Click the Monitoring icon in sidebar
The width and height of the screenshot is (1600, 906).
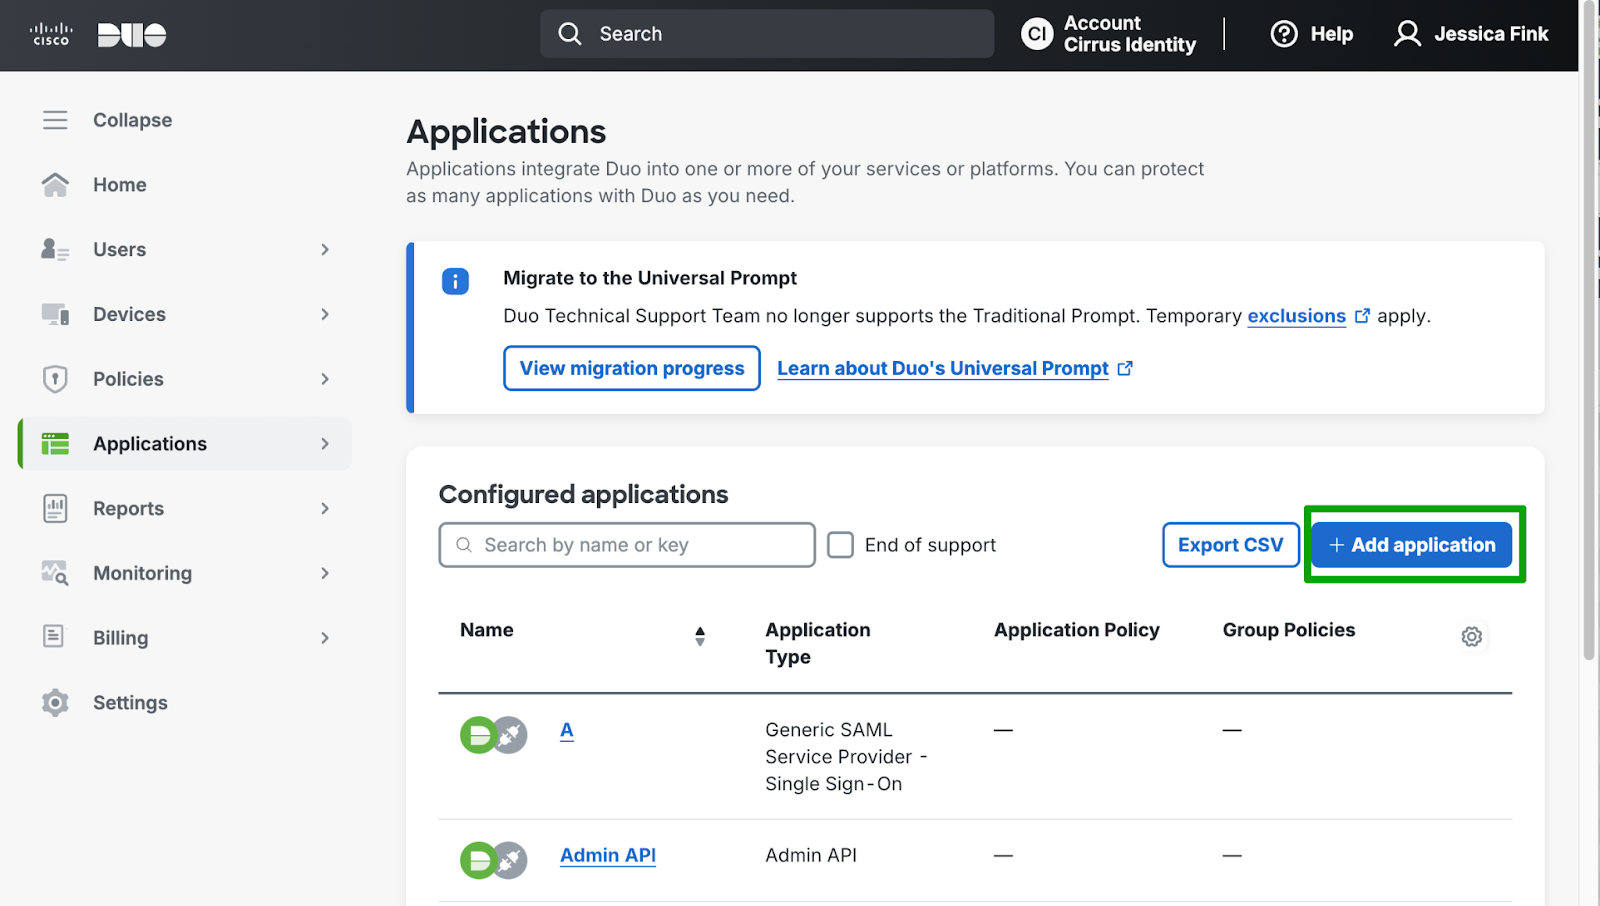tap(55, 573)
